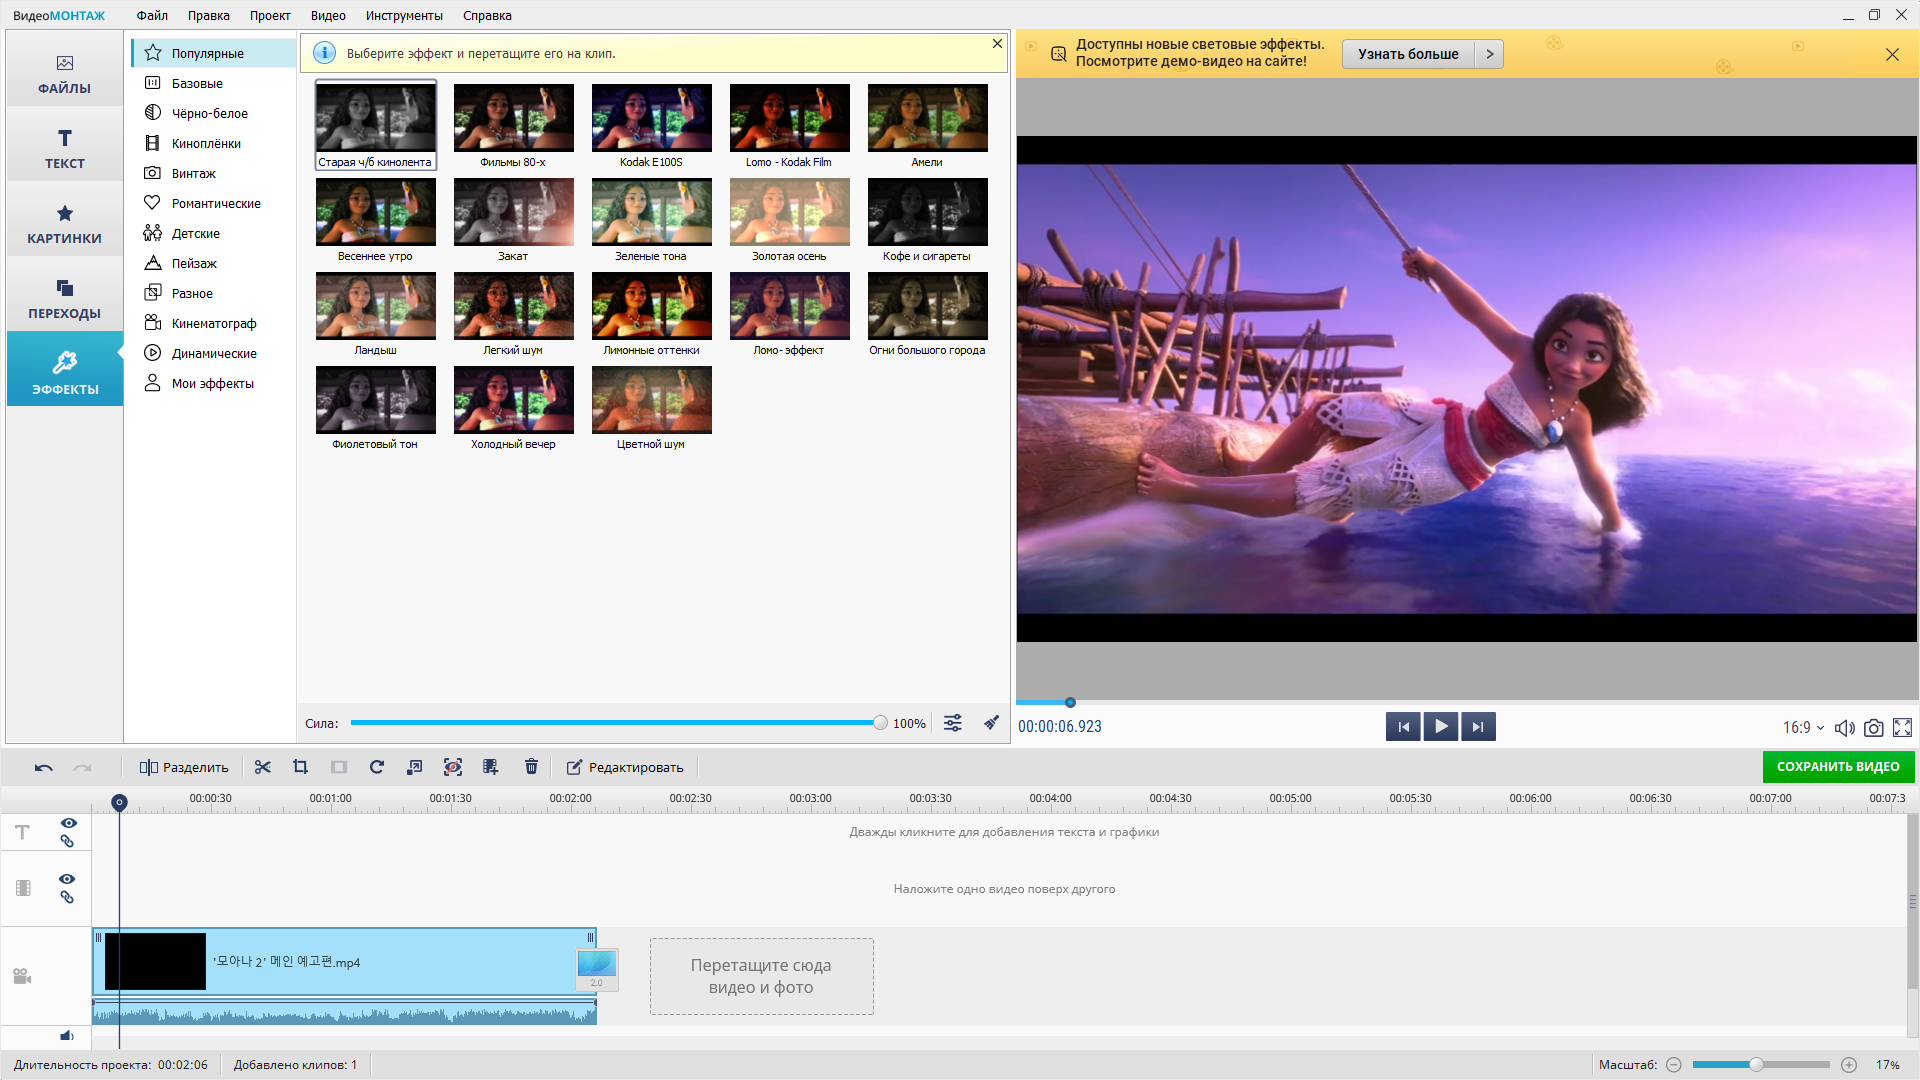Undo the last action
This screenshot has width=1920, height=1080.
coord(43,767)
